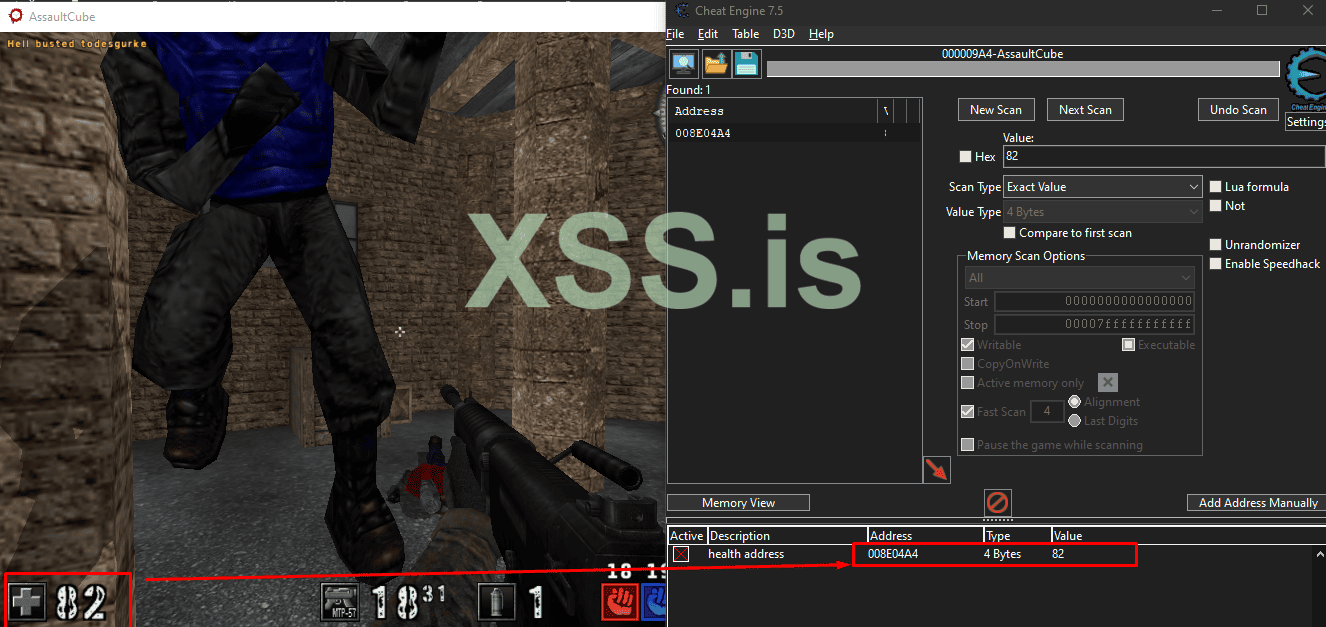Image resolution: width=1326 pixels, height=627 pixels.
Task: Click the Value column header in table
Action: [x=1188, y=536]
